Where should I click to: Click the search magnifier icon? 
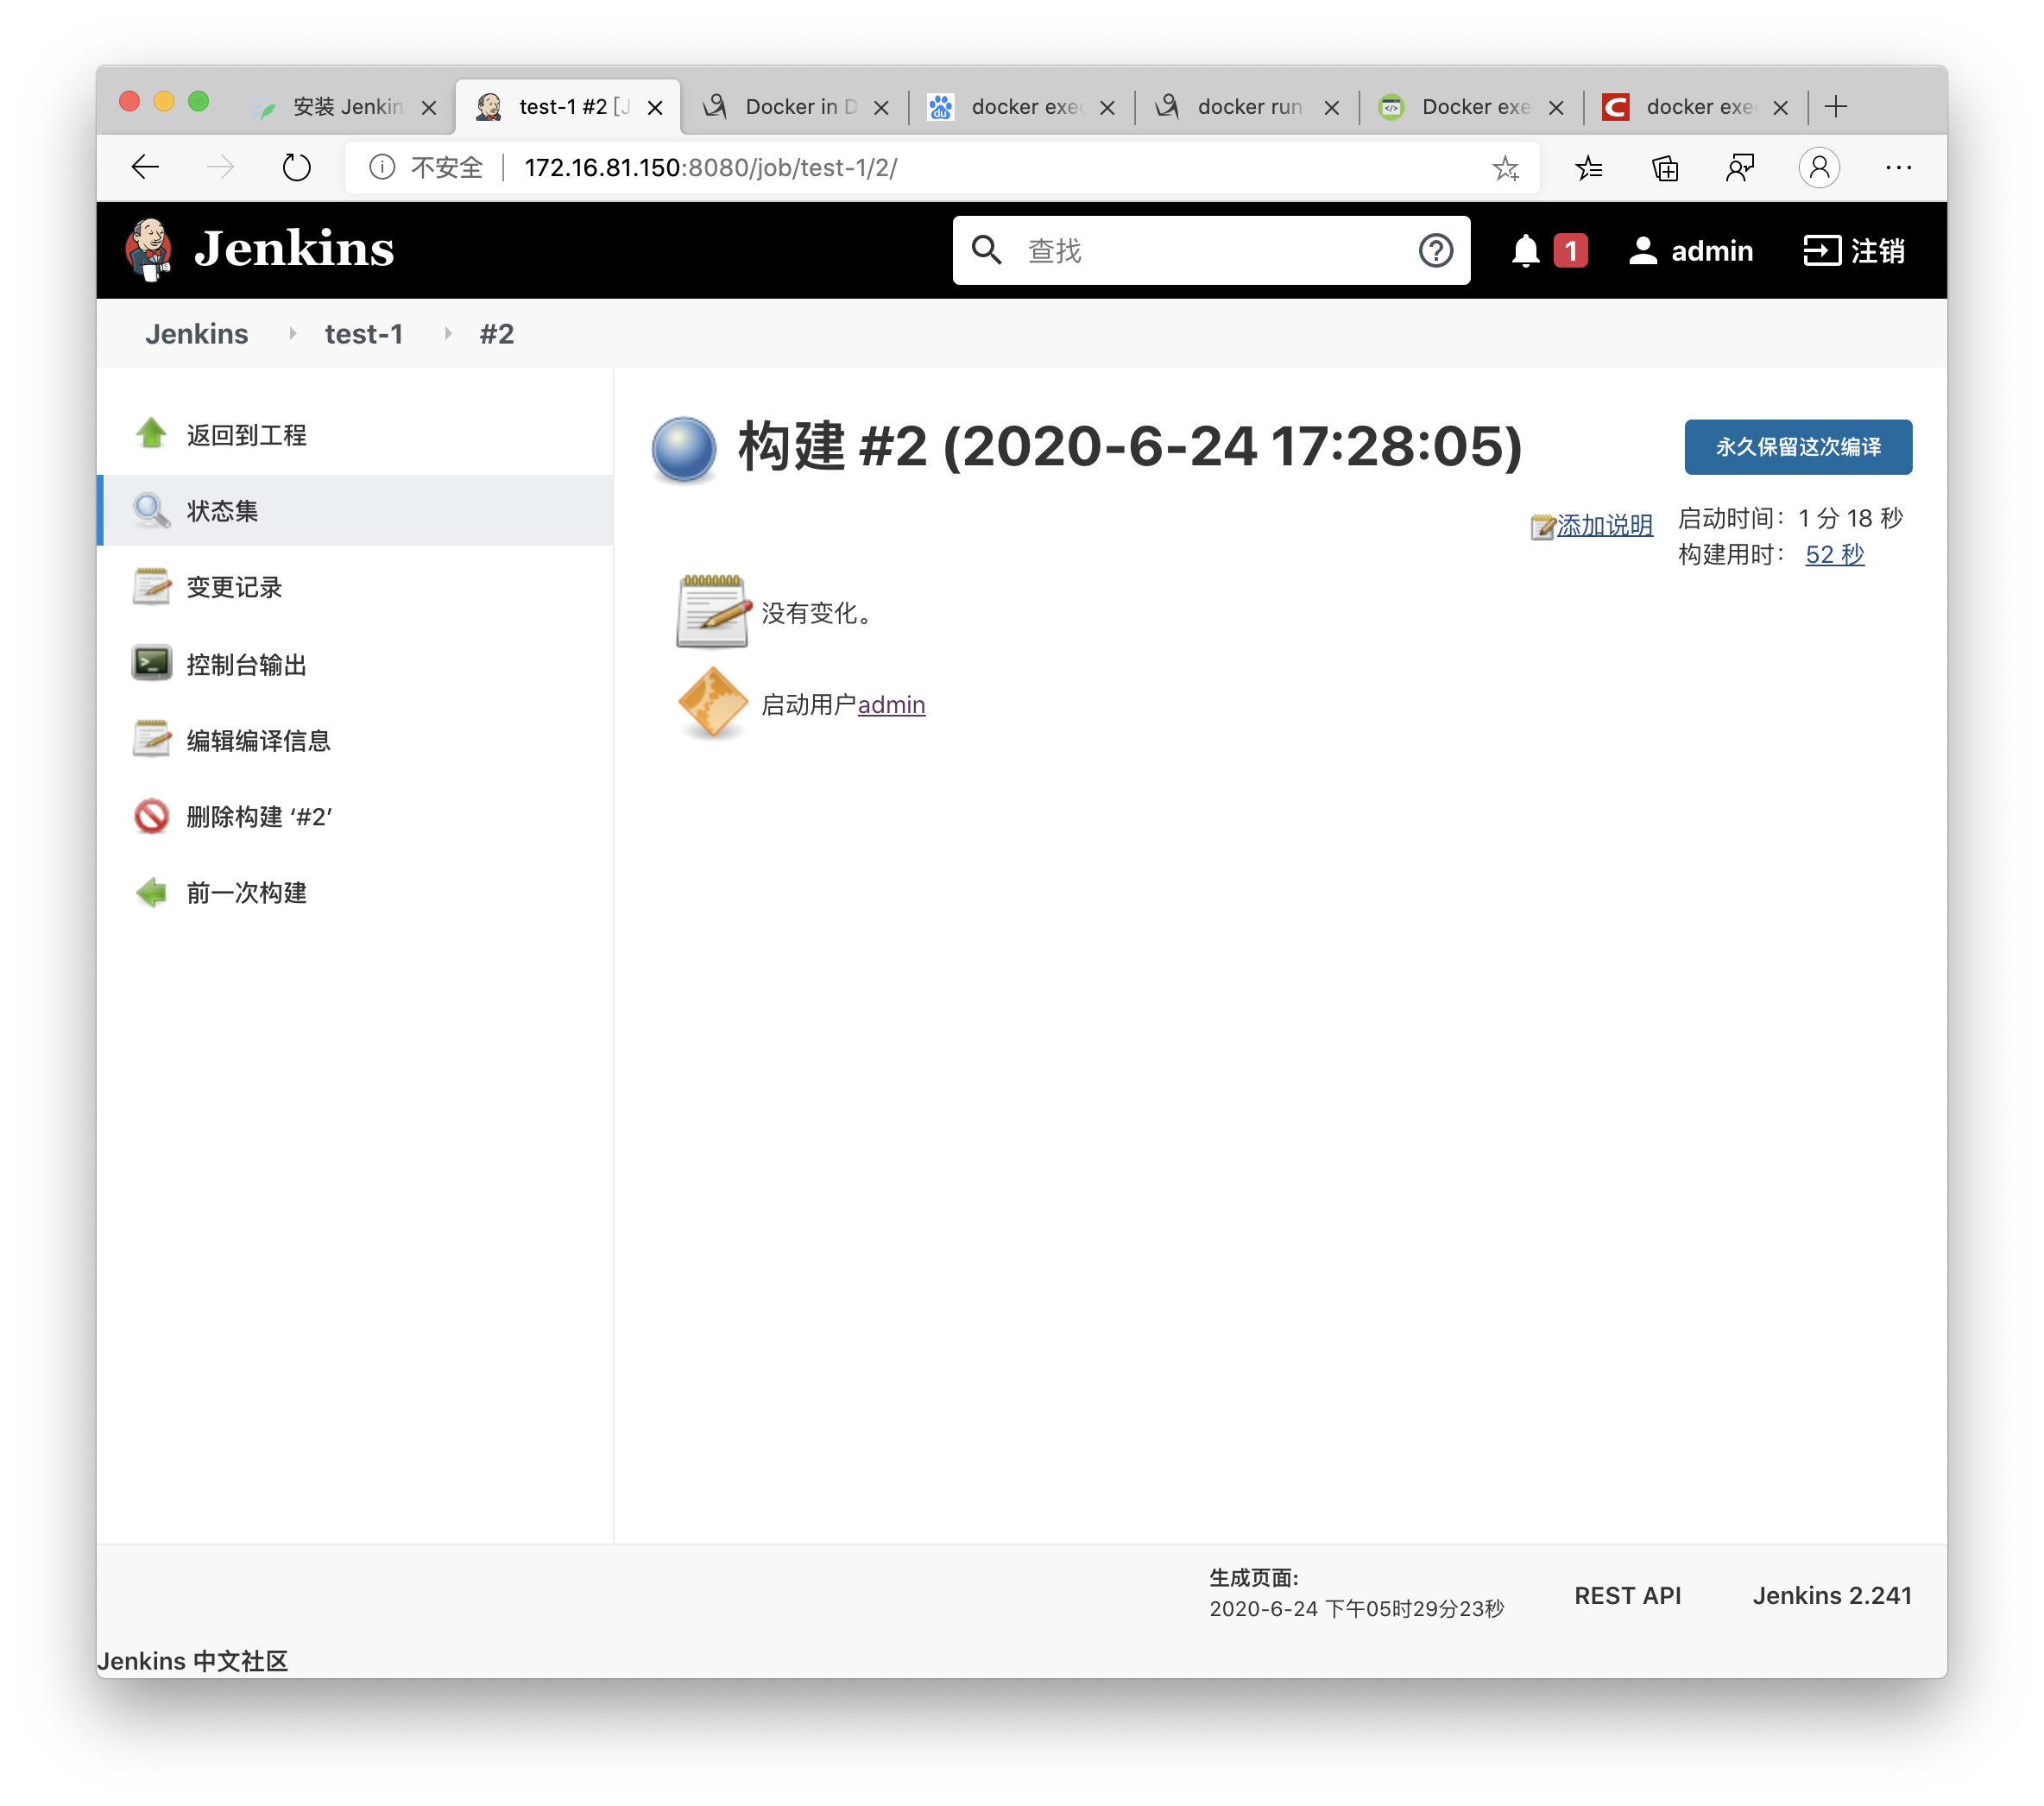point(986,250)
